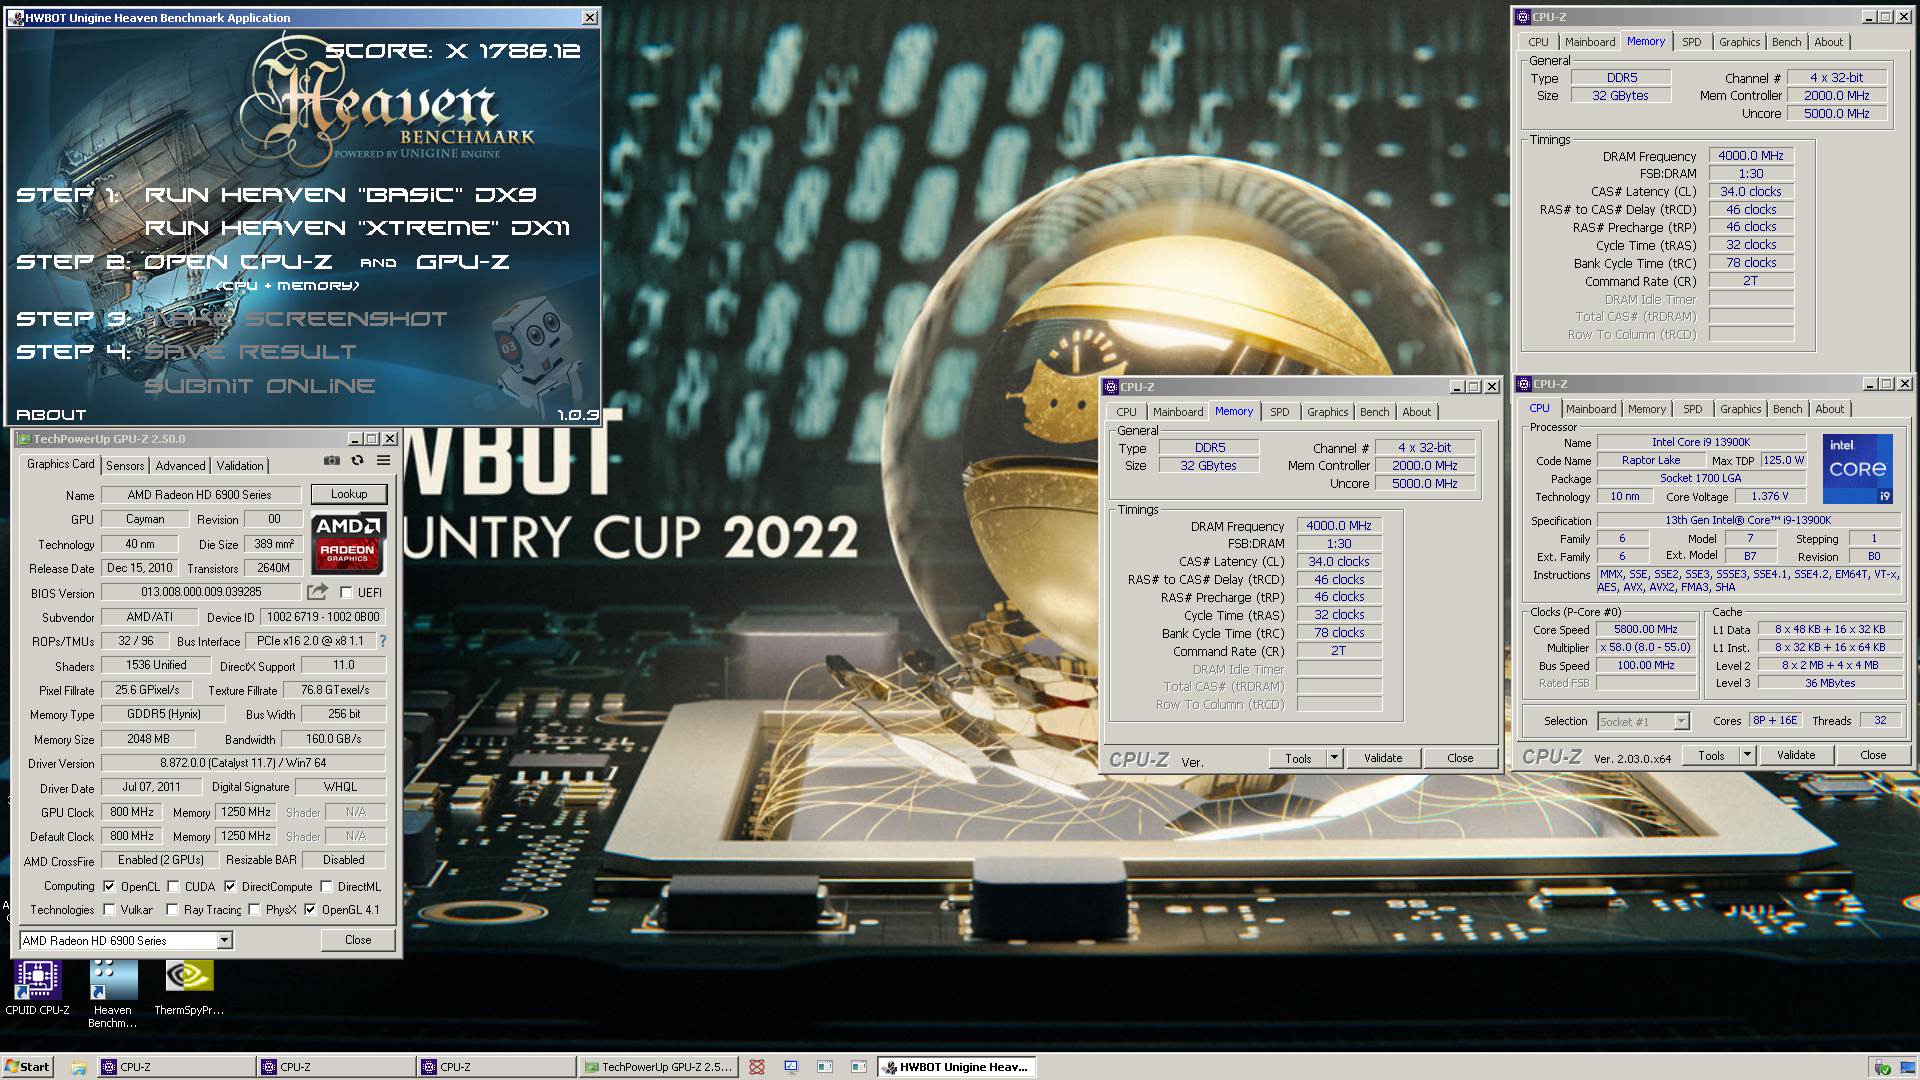
Task: Switch to HWBOT Unigine Heaven taskbar button
Action: 956,1067
